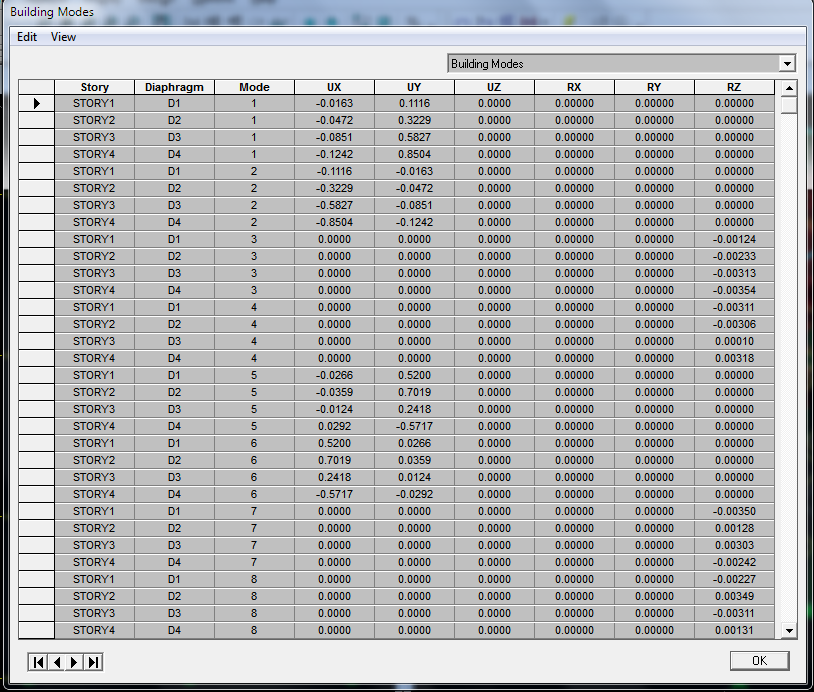Open the Building Modes table dropdown
Viewport: 814px width, 692px height.
coord(787,64)
